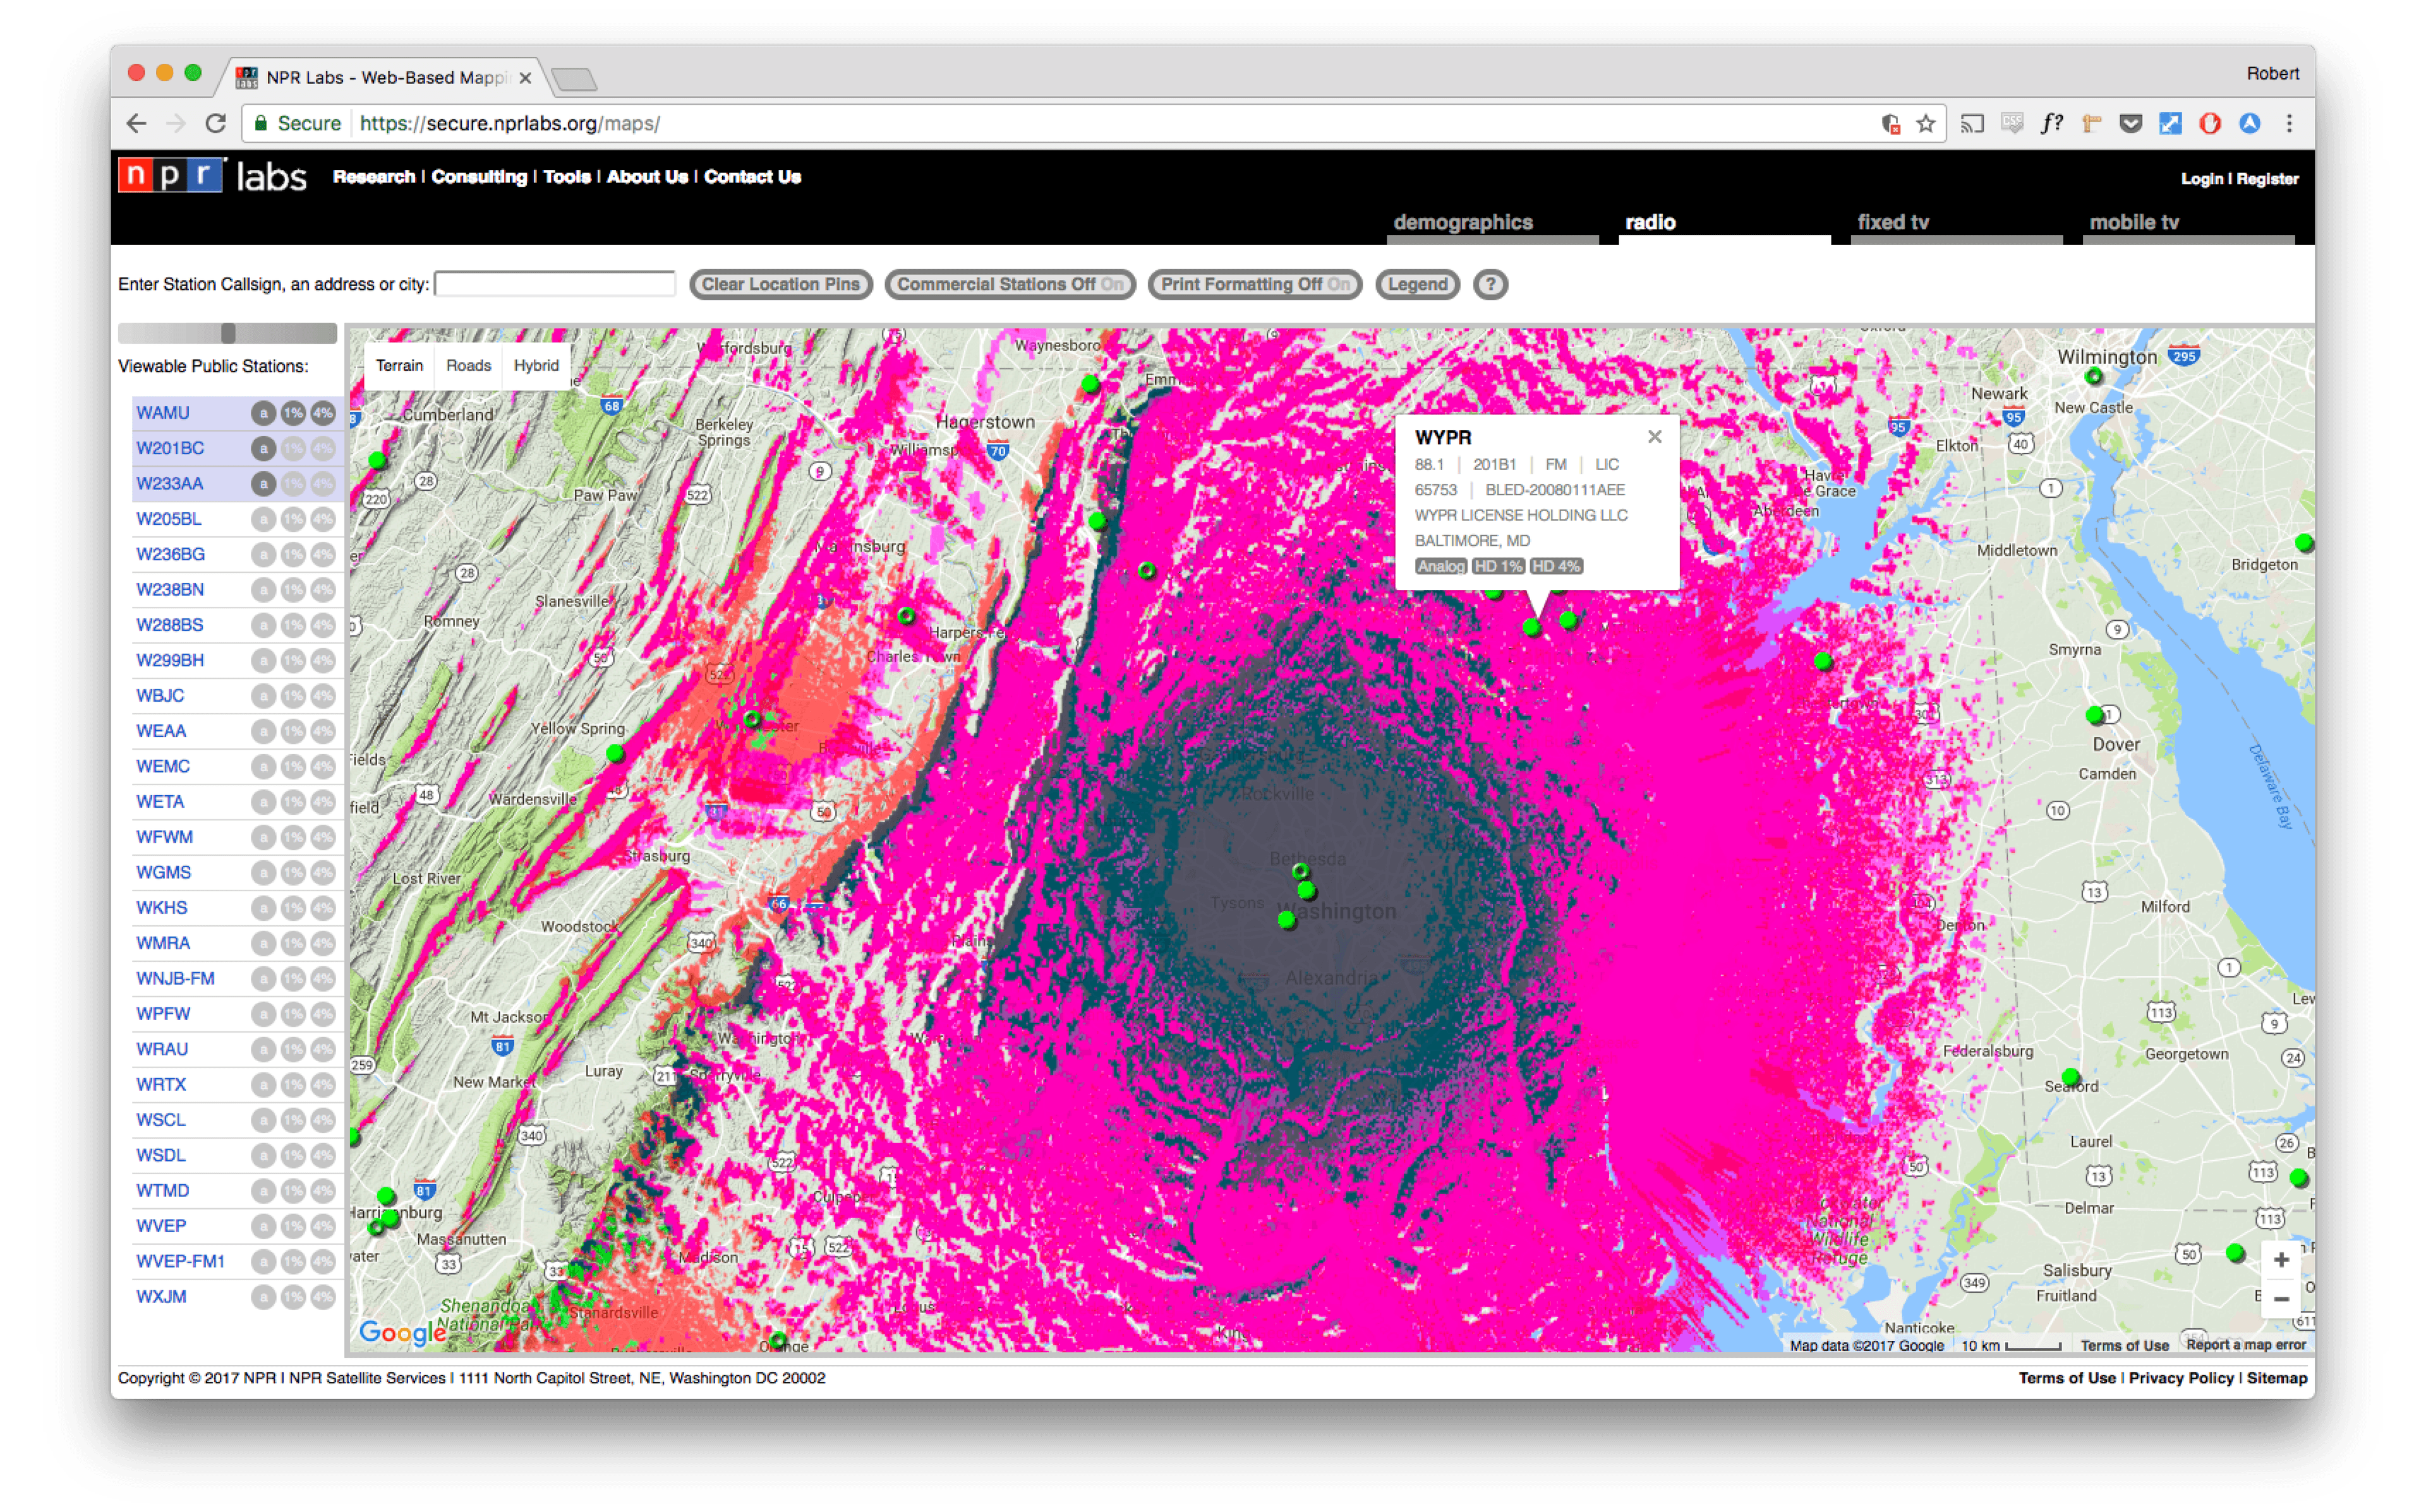Open Chrome's three-dot menu
Image resolution: width=2426 pixels, height=1512 pixels.
pyautogui.click(x=2289, y=123)
